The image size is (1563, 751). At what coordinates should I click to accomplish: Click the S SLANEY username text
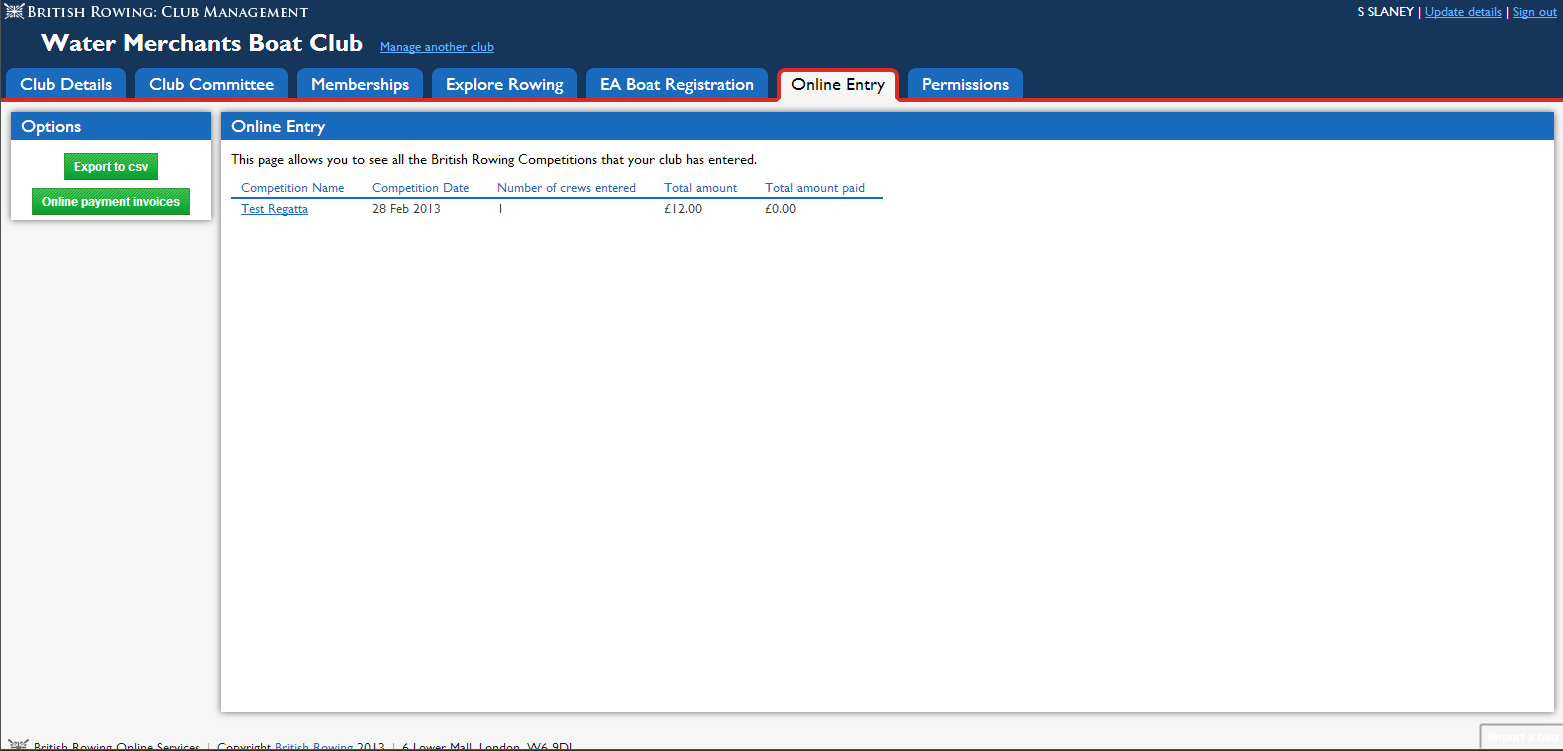1386,12
